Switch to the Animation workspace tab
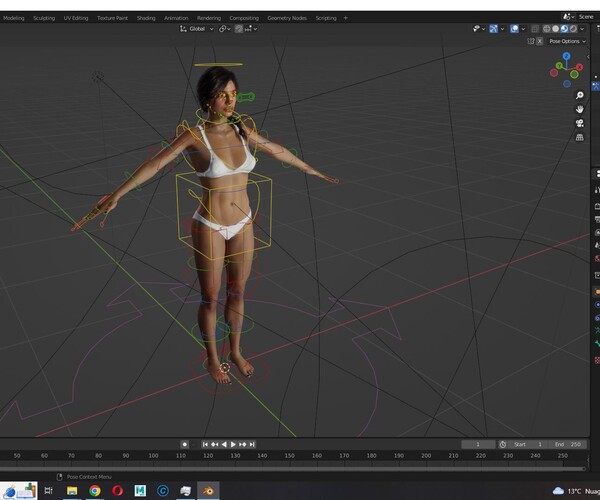Viewport: 600px width, 500px height. pyautogui.click(x=176, y=18)
